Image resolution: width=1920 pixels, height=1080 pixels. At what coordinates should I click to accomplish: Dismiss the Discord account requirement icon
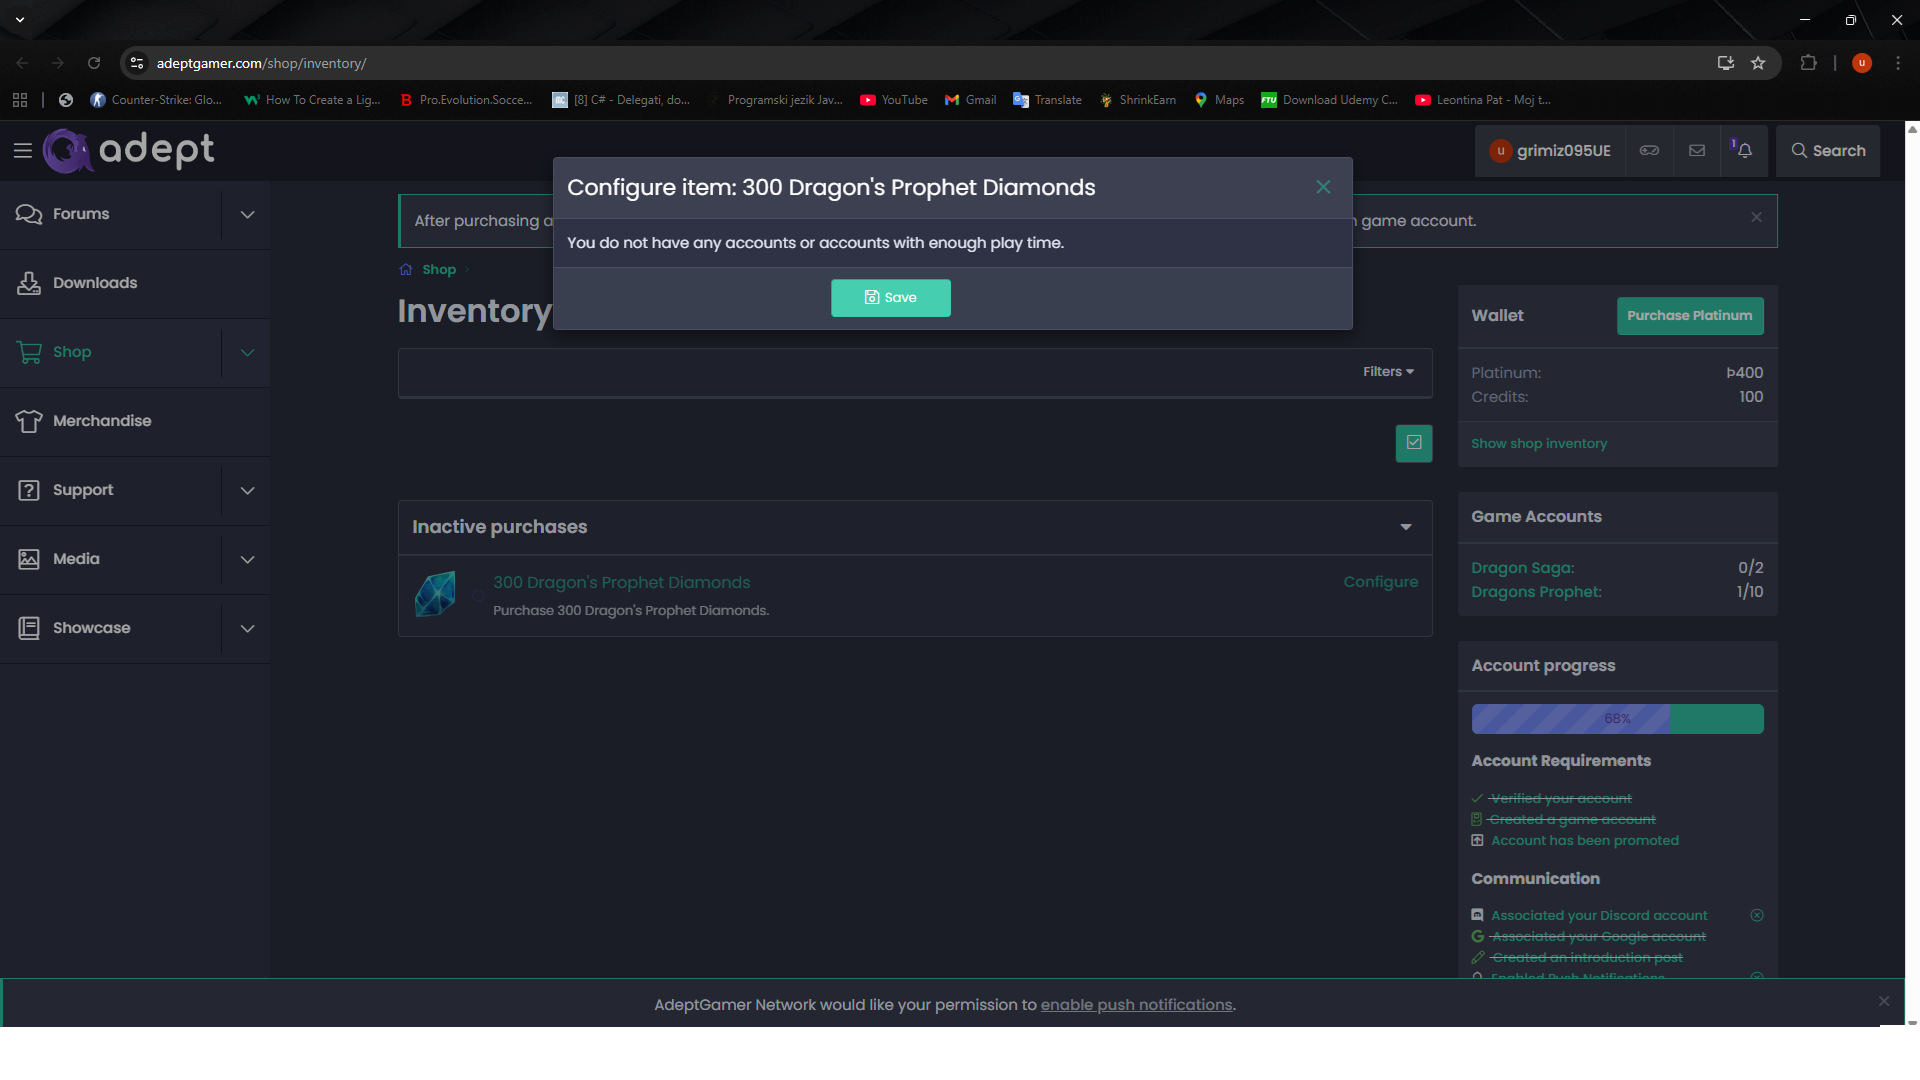[1757, 916]
